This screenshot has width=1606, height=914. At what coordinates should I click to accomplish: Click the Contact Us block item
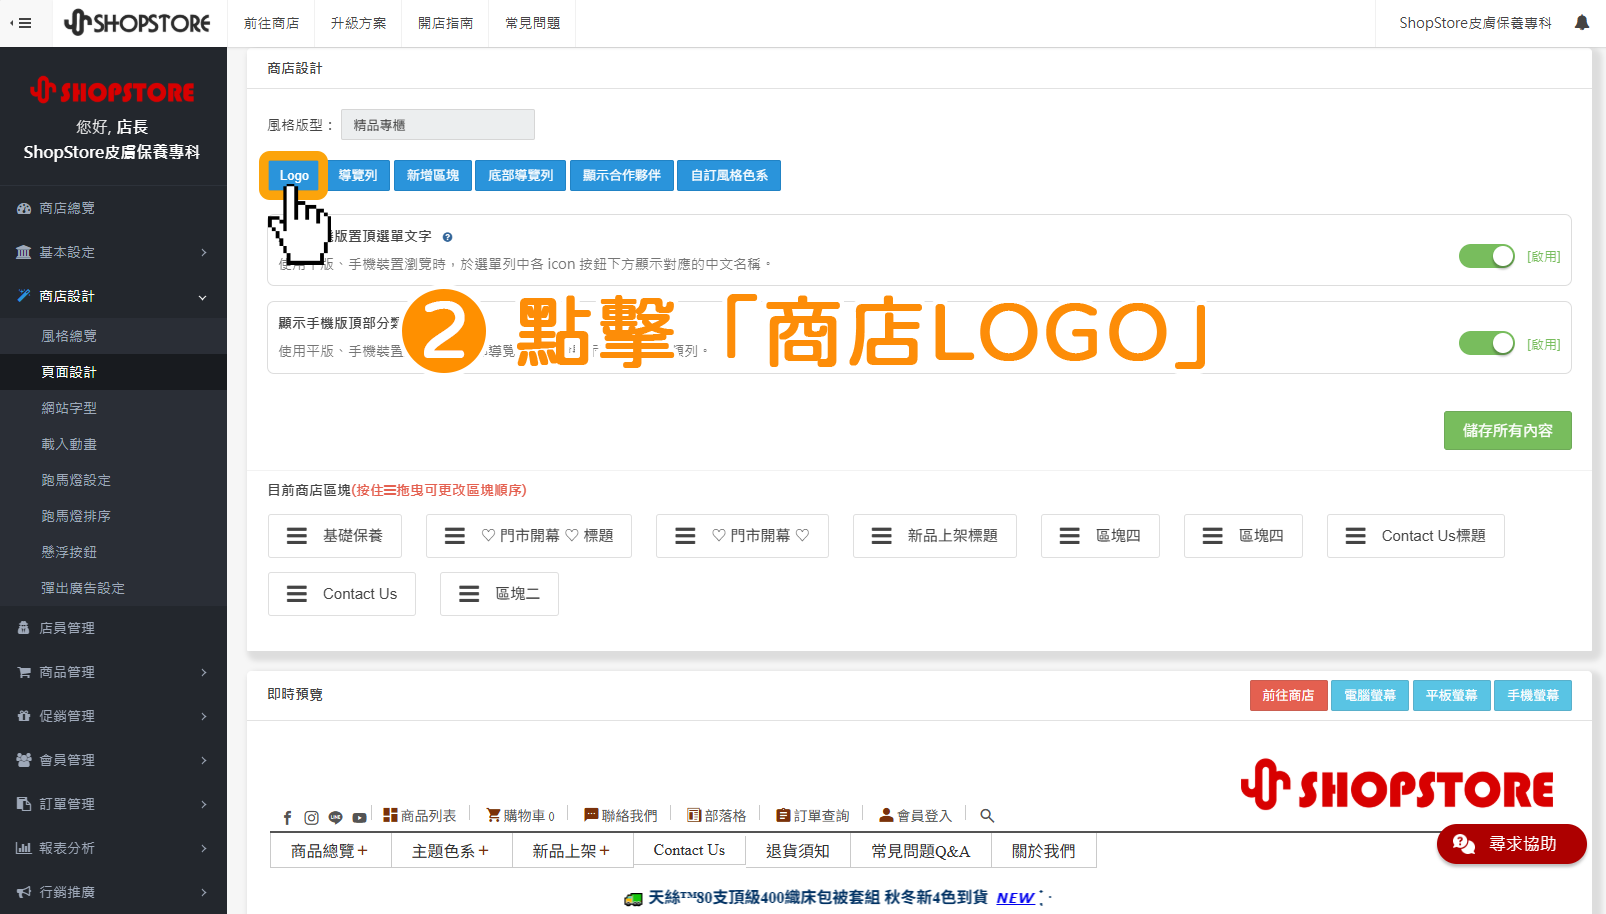[341, 593]
